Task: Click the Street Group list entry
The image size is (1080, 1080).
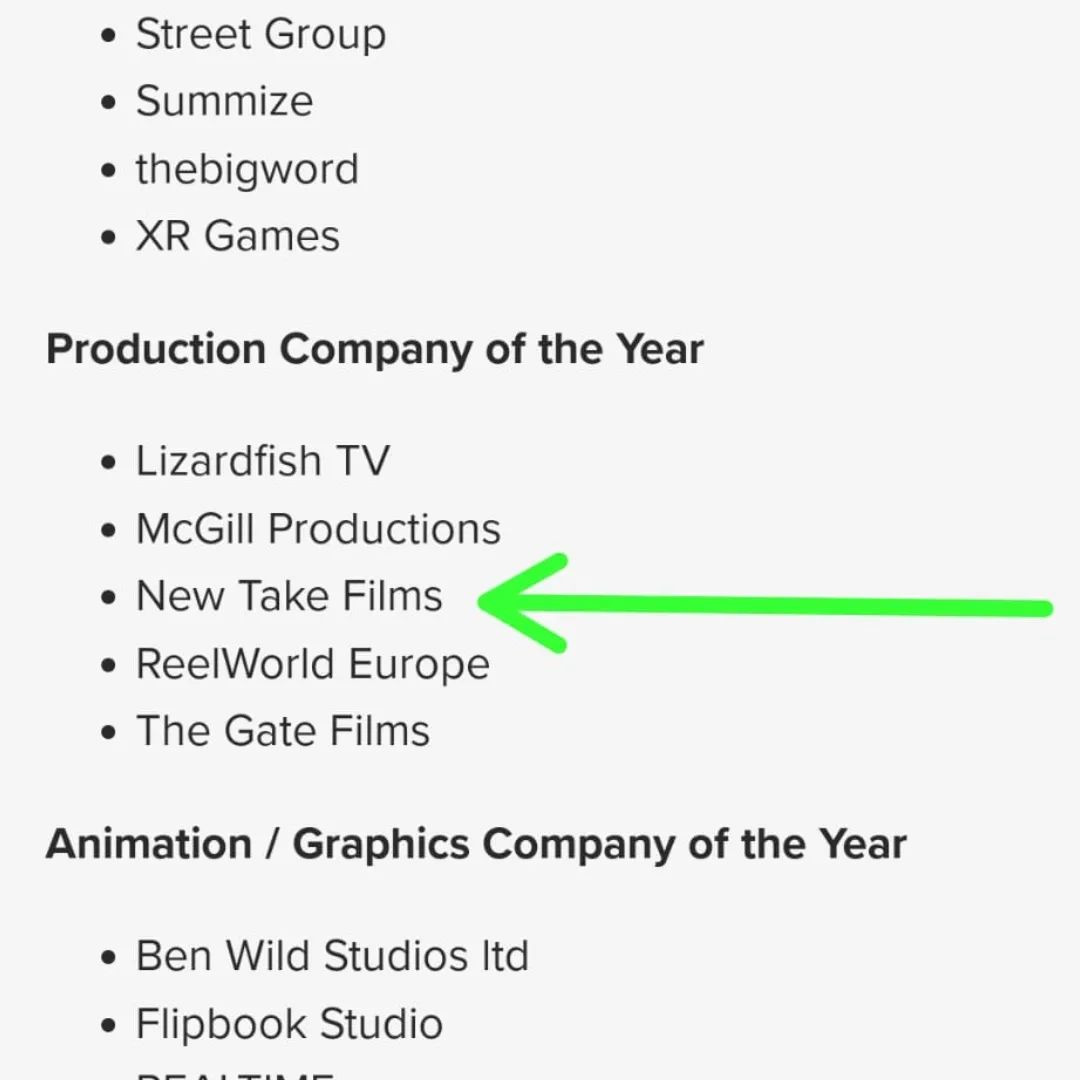Action: click(260, 34)
